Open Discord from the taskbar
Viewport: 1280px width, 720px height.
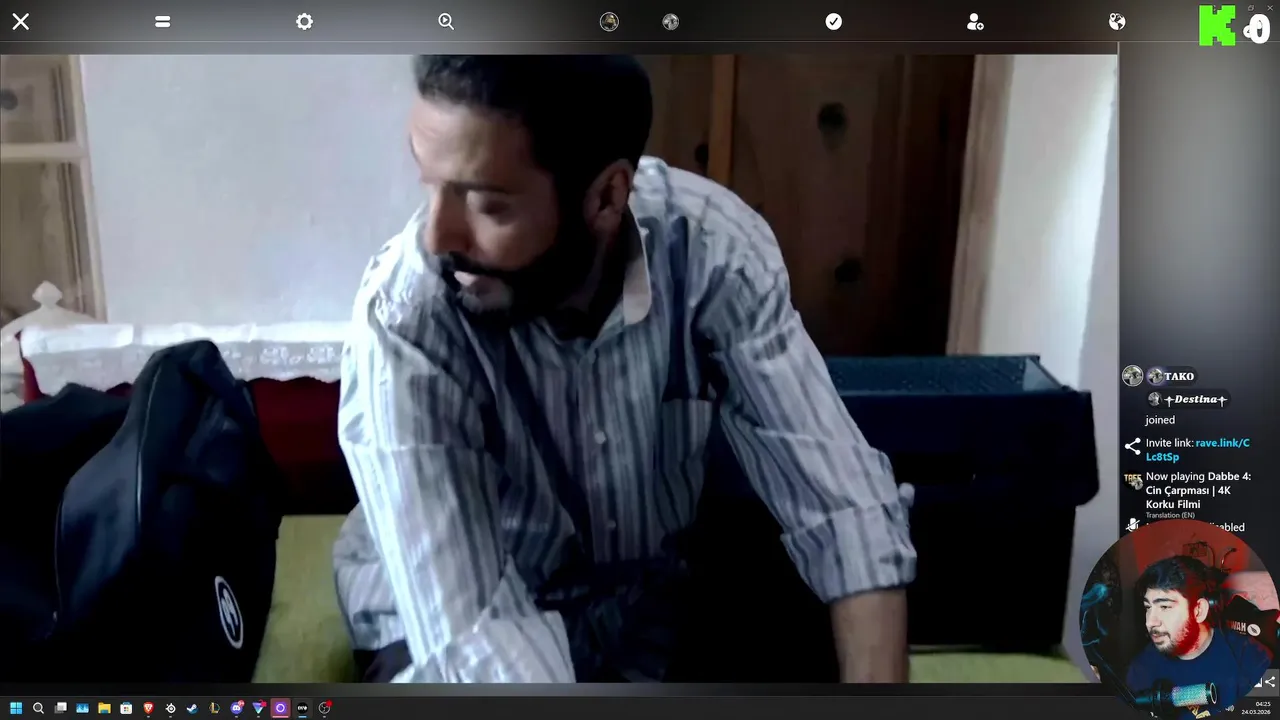pos(237,708)
